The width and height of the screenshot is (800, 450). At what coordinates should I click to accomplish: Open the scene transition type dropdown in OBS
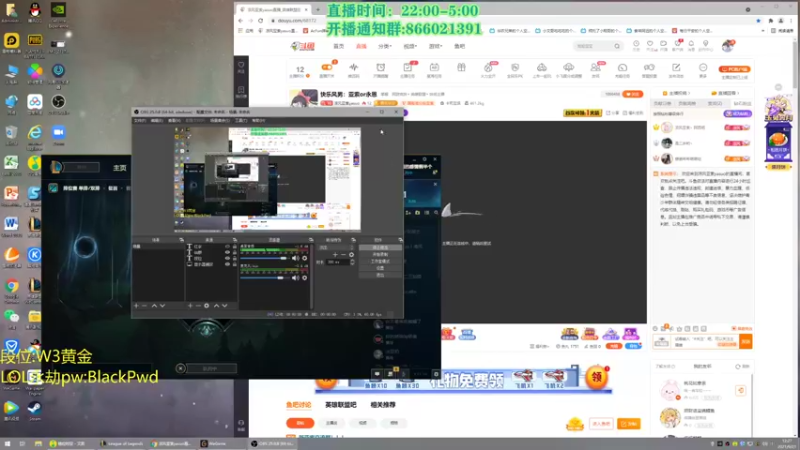pyautogui.click(x=336, y=247)
